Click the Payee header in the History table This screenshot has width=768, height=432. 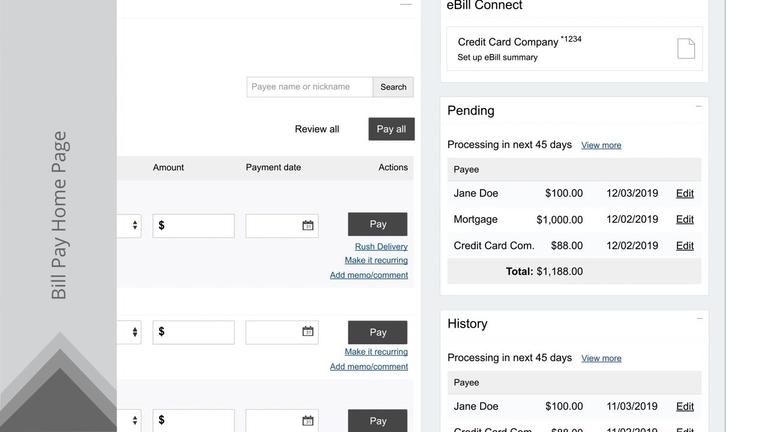466,383
